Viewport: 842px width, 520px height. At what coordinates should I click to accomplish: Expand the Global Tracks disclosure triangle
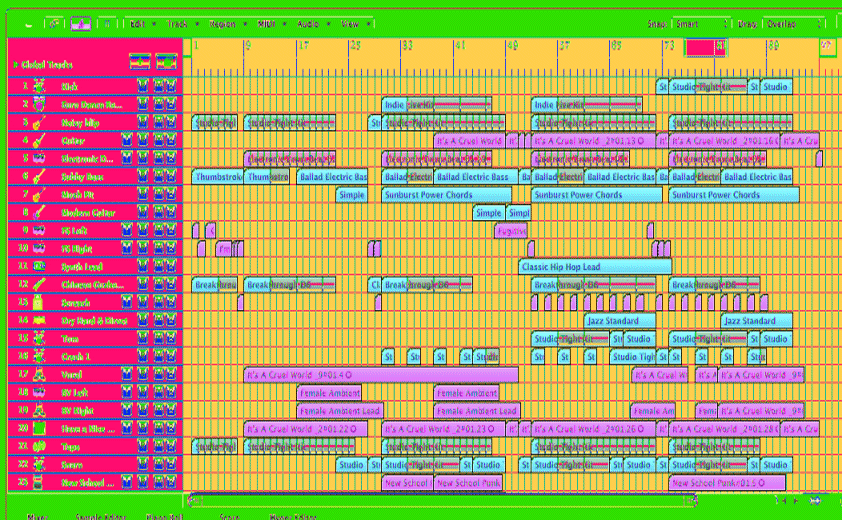(x=14, y=65)
